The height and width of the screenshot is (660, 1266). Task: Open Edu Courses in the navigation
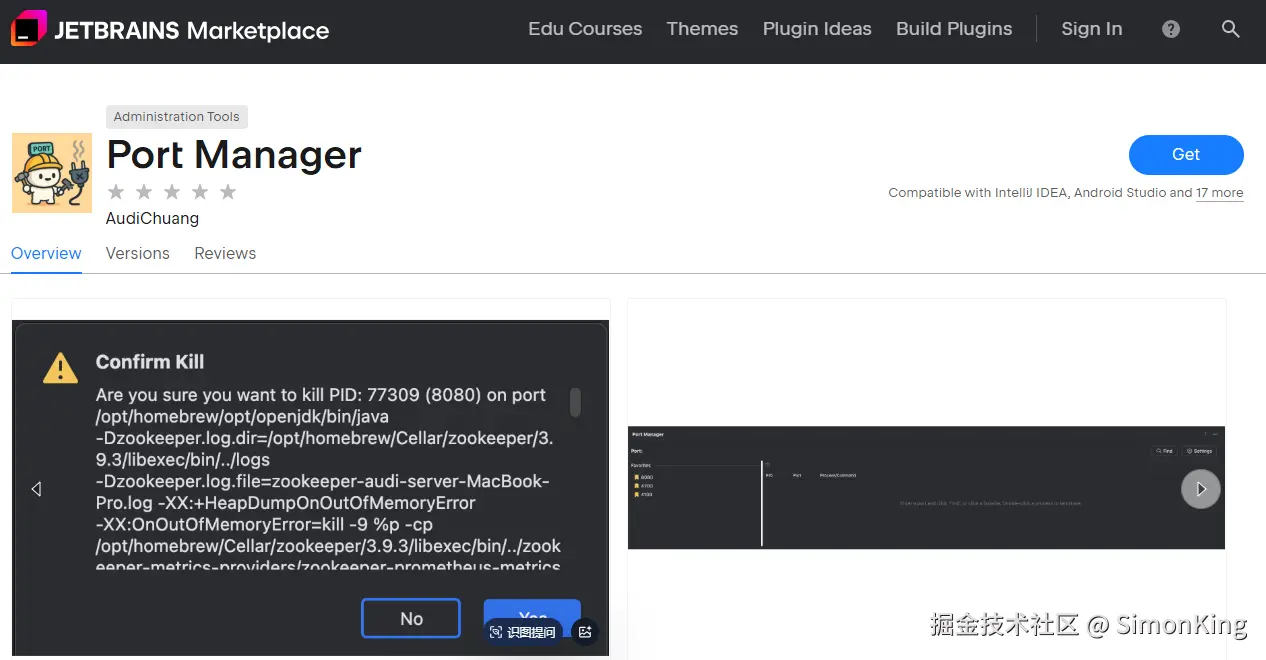(x=585, y=29)
